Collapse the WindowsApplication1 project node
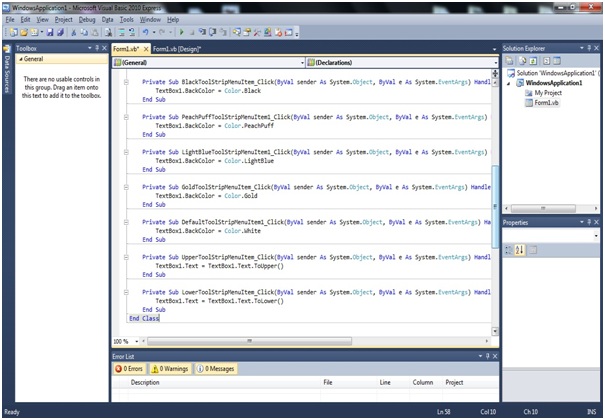605x420 pixels. pos(507,83)
